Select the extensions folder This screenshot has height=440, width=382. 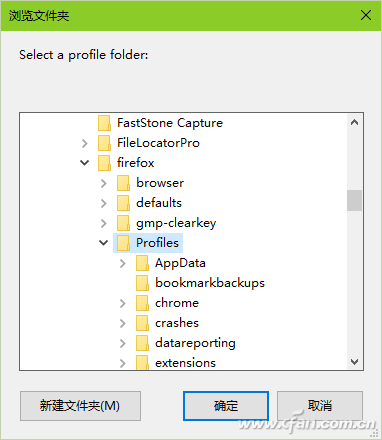pyautogui.click(x=186, y=363)
